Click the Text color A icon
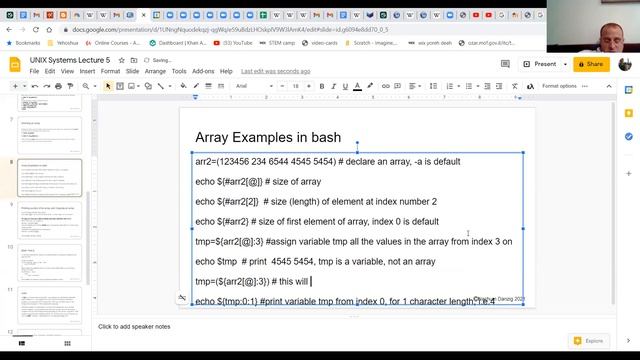This screenshot has width=640, height=360. [358, 86]
